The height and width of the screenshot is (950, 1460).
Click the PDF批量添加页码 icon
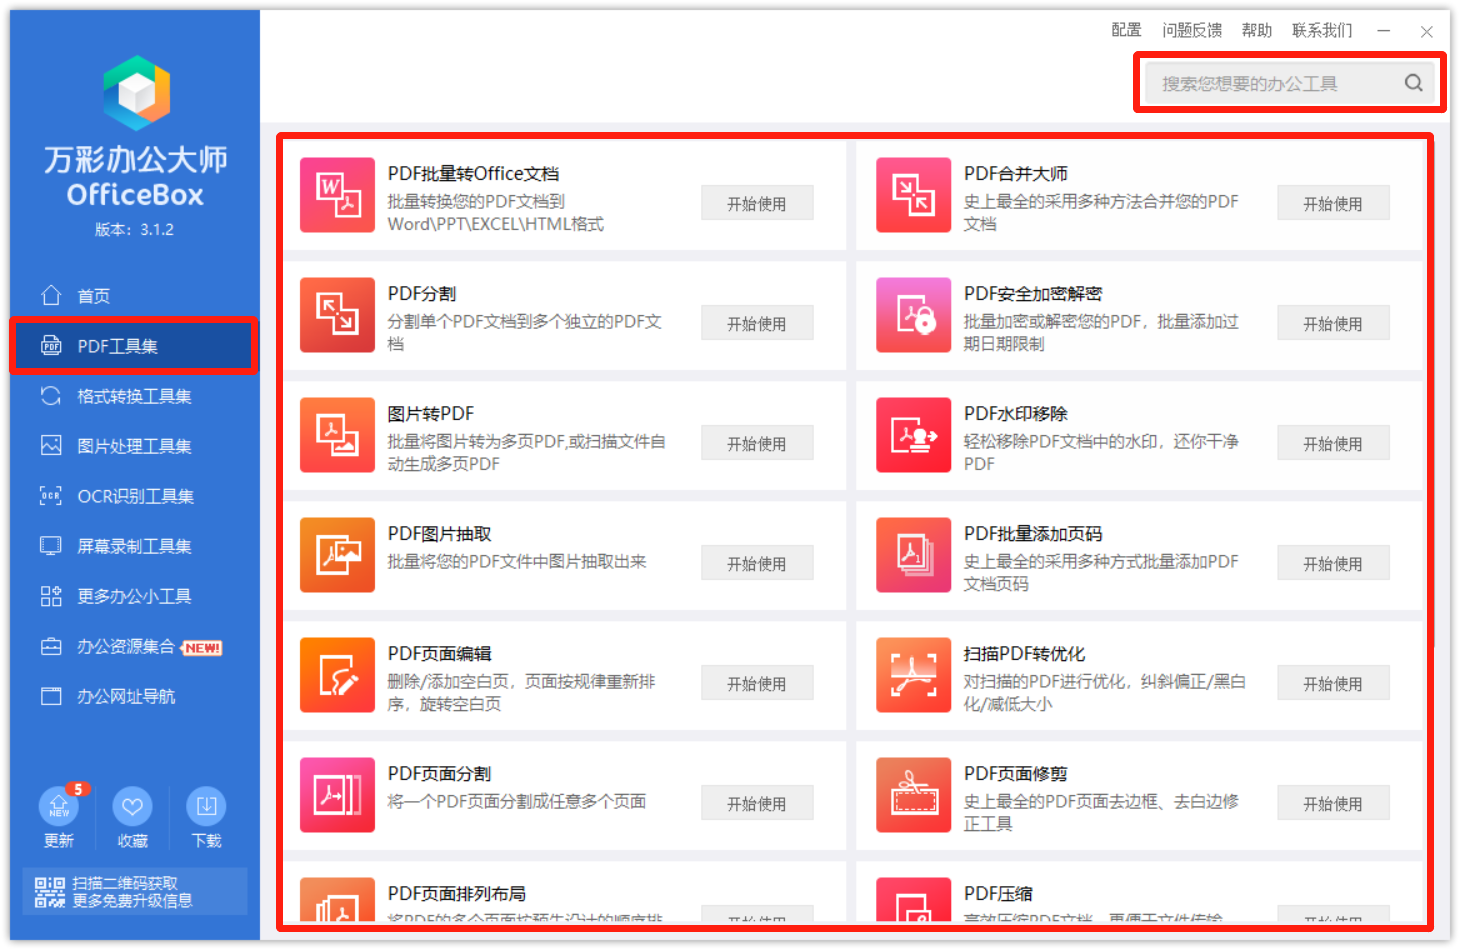(x=913, y=555)
